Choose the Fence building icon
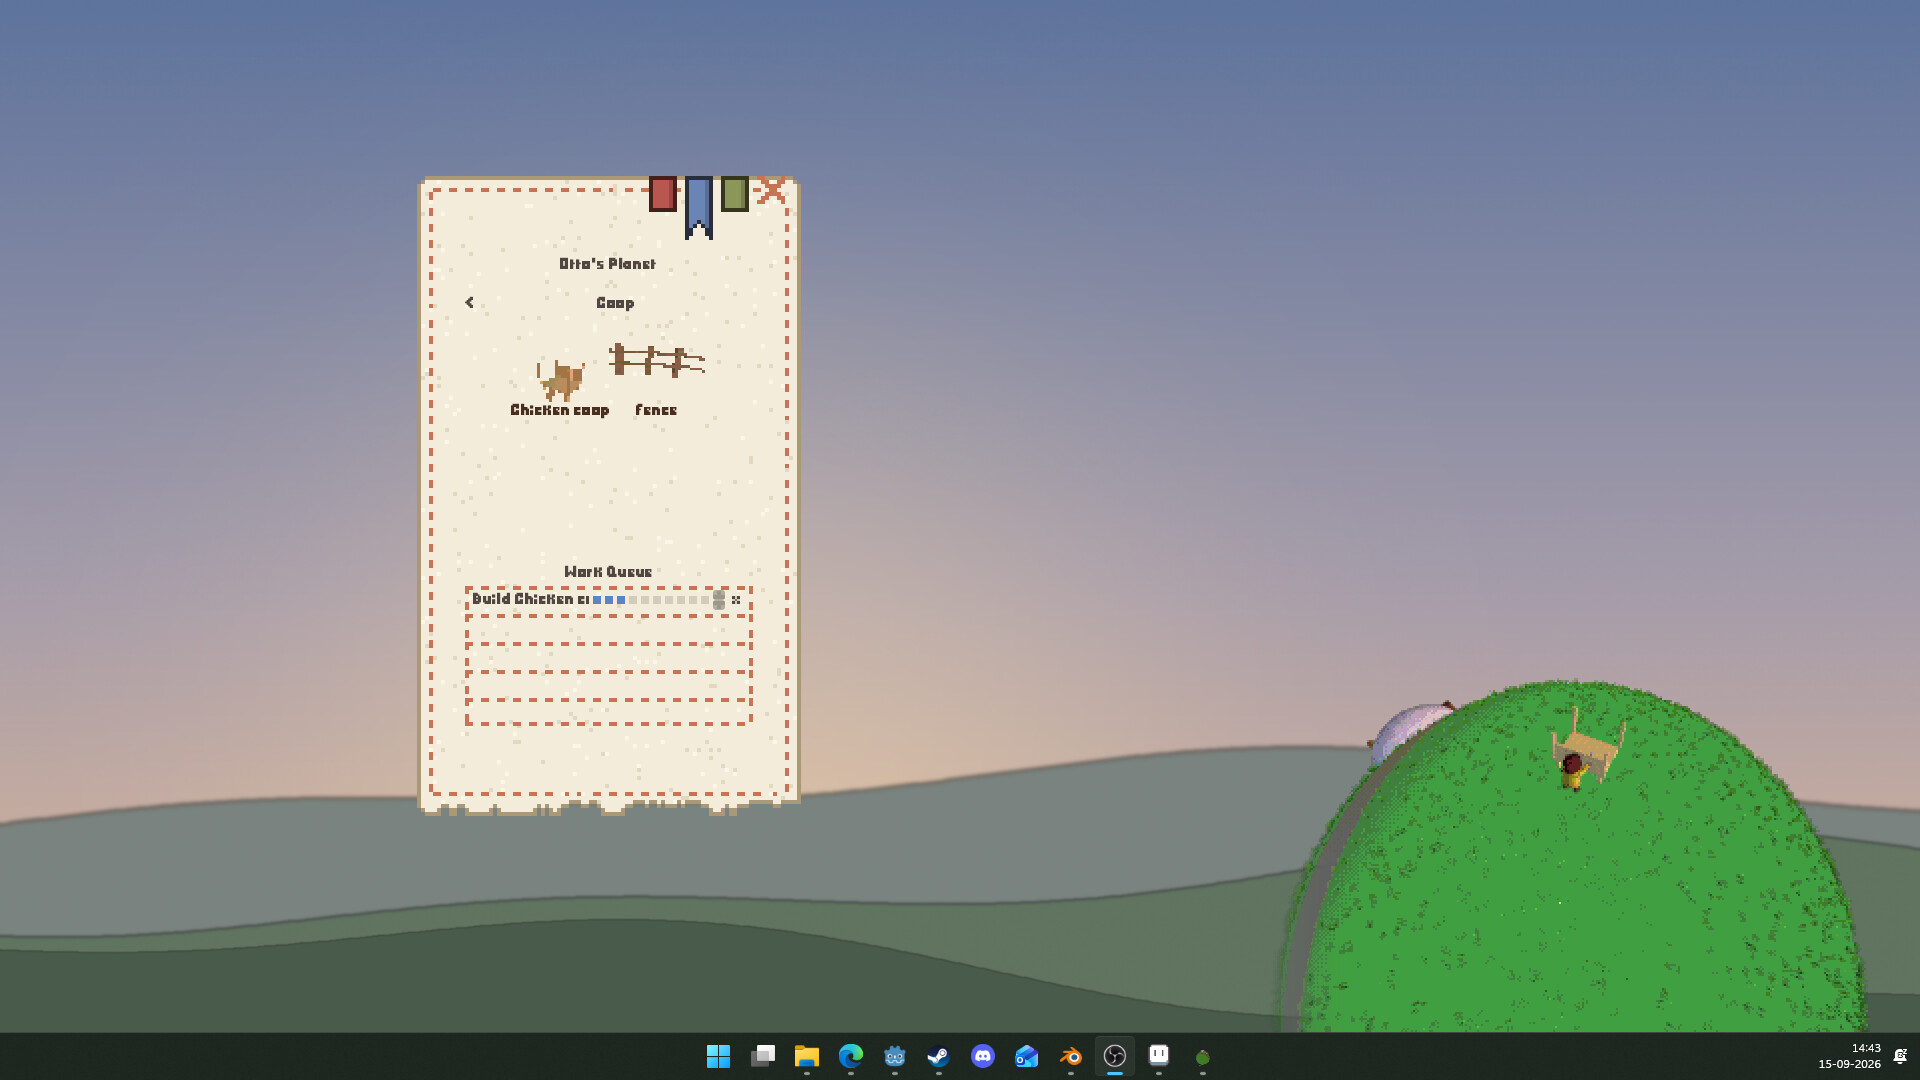This screenshot has width=1920, height=1080. coord(657,360)
